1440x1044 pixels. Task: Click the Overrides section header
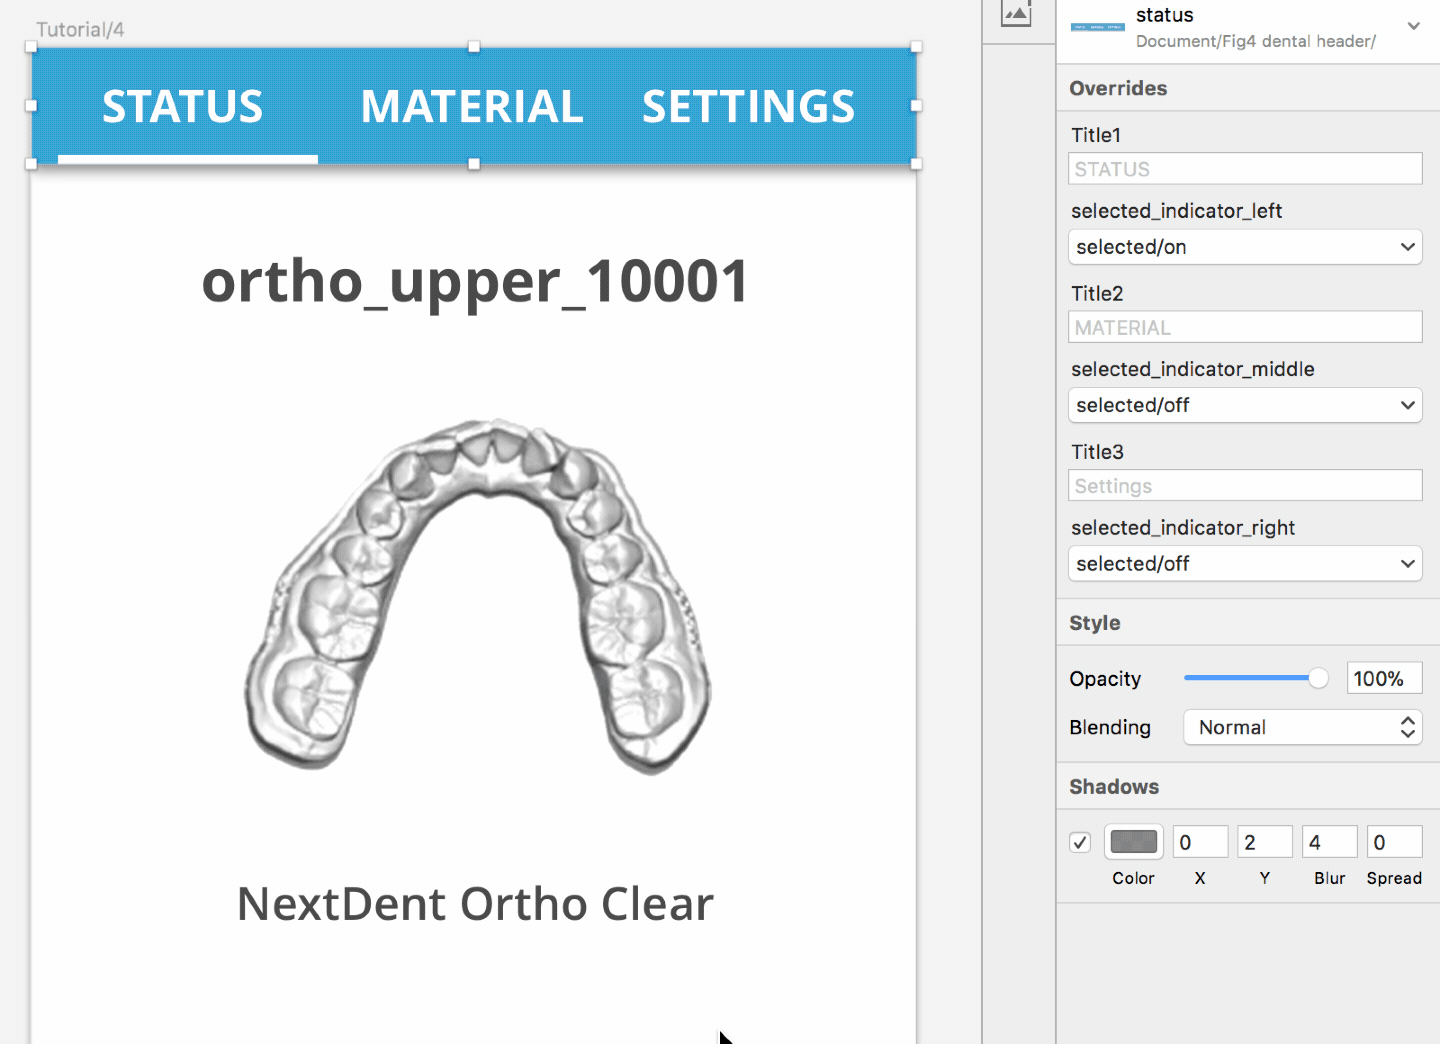tap(1118, 88)
